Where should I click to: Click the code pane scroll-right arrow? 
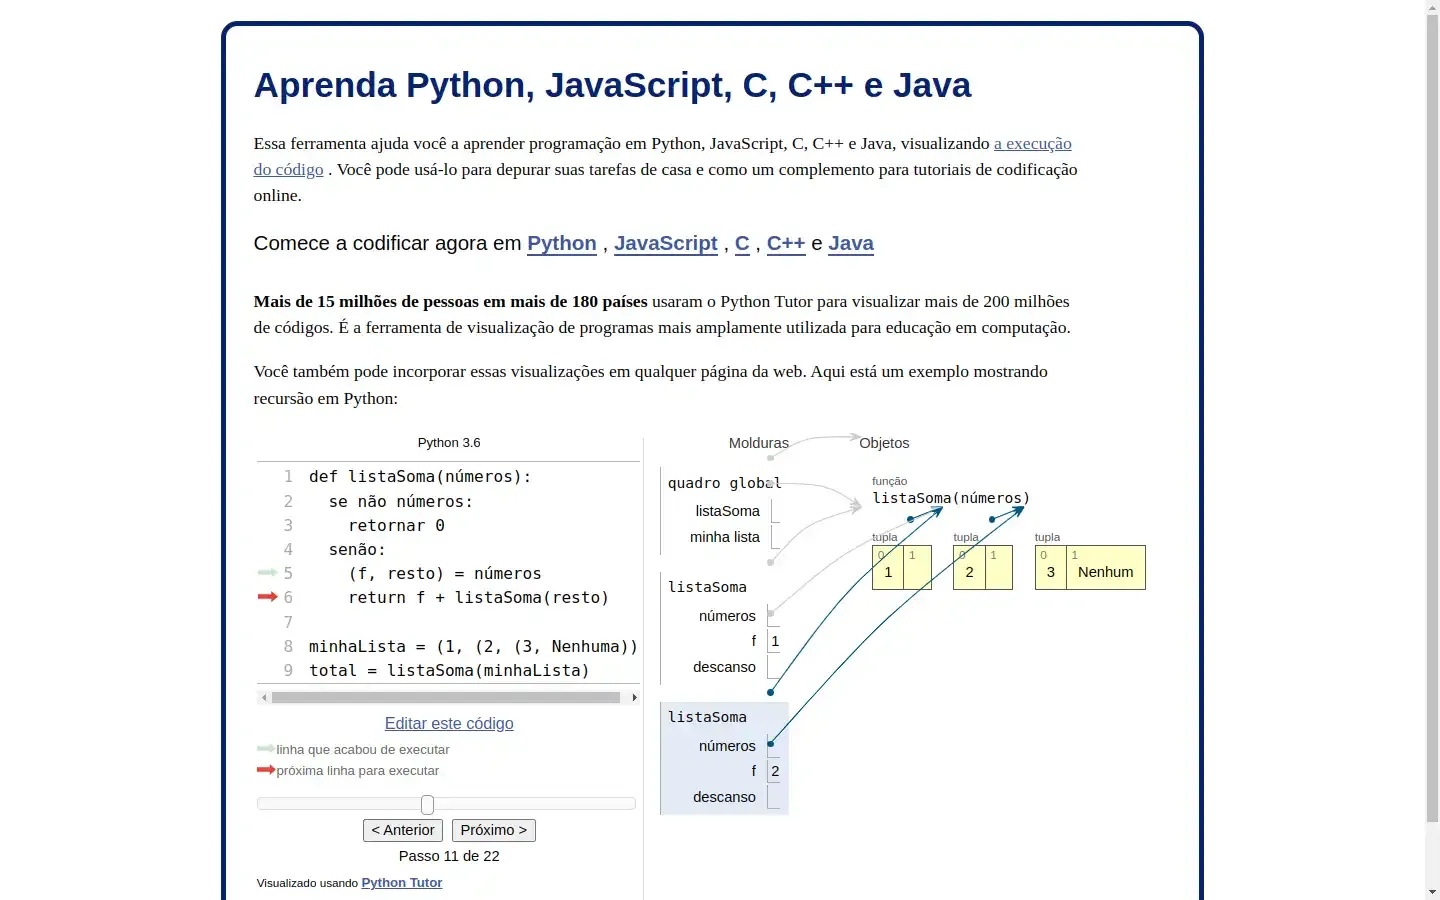634,698
